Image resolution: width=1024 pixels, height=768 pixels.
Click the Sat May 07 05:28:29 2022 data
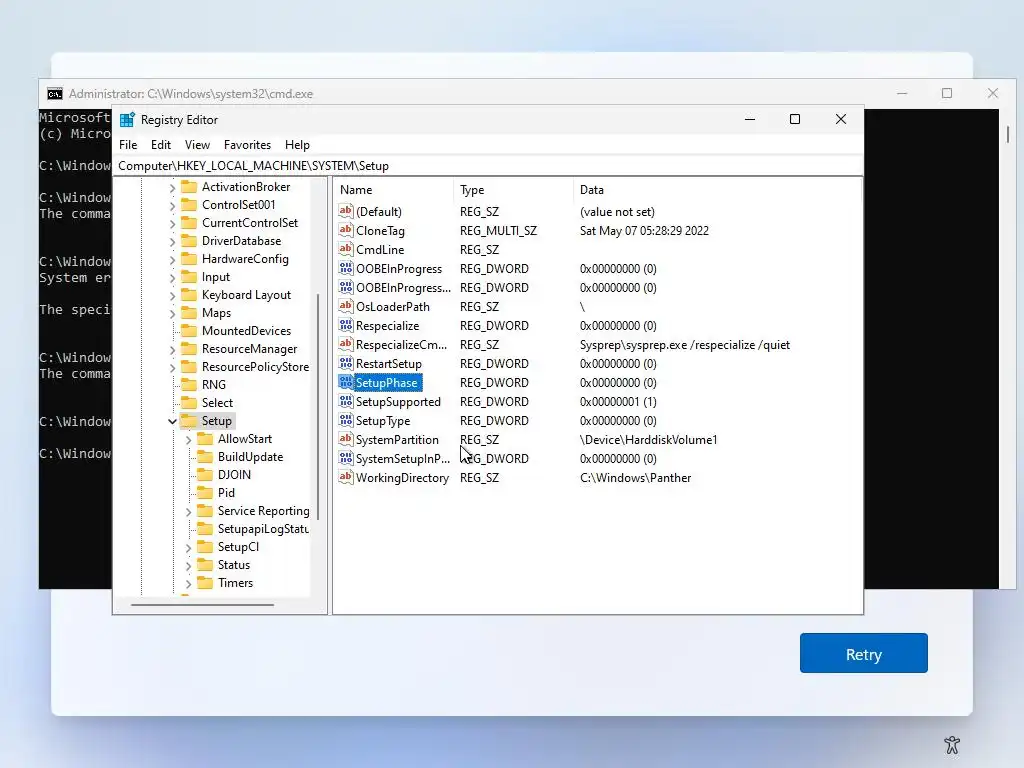pyautogui.click(x=644, y=231)
